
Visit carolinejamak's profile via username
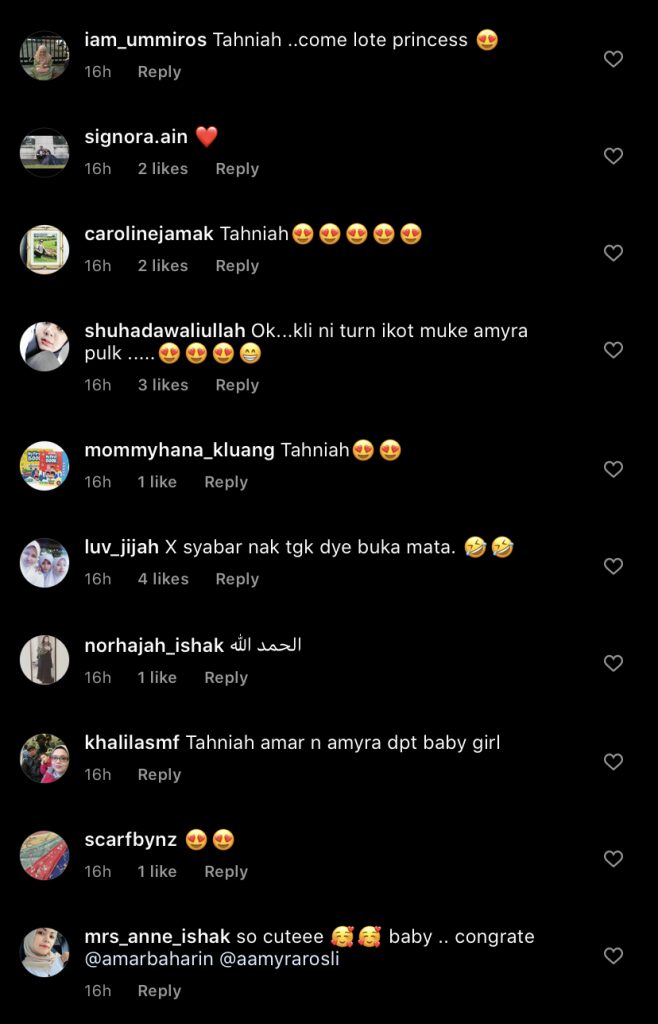tap(149, 234)
